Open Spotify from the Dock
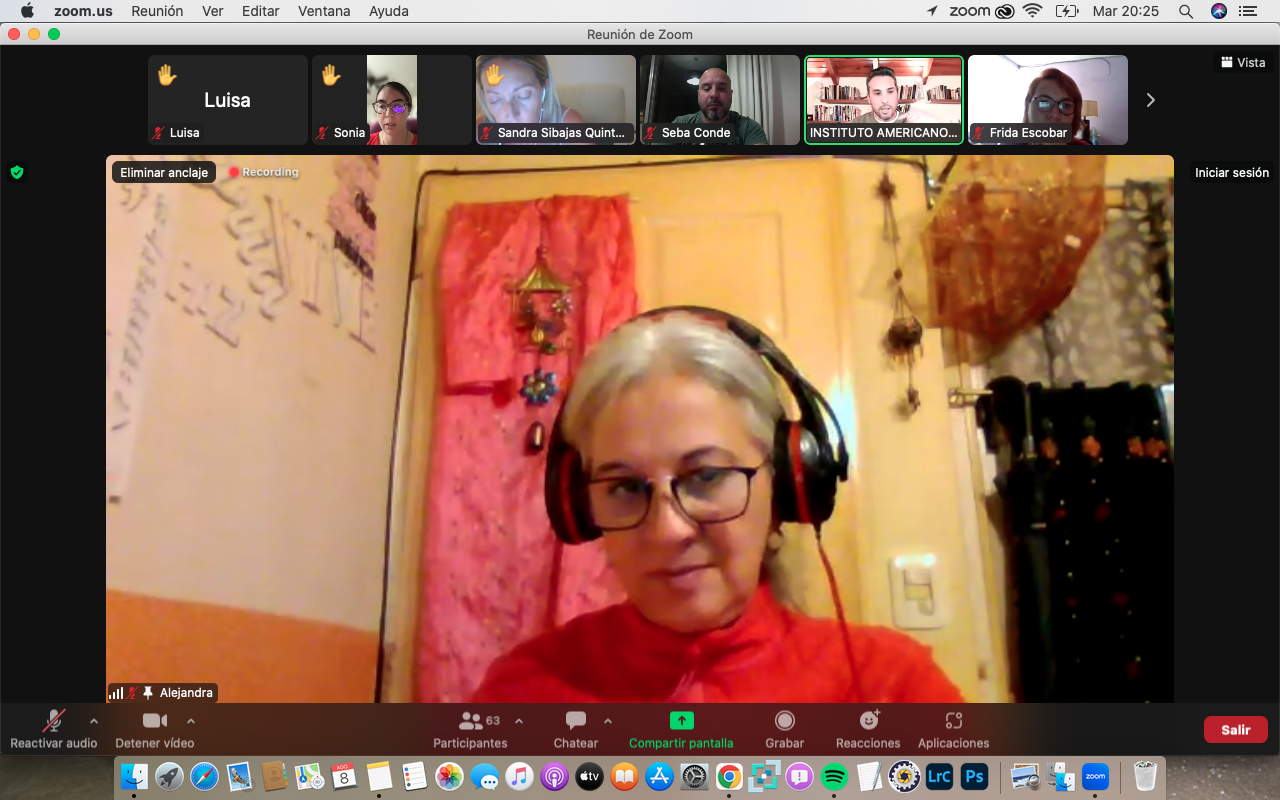This screenshot has width=1280, height=800. tap(834, 776)
